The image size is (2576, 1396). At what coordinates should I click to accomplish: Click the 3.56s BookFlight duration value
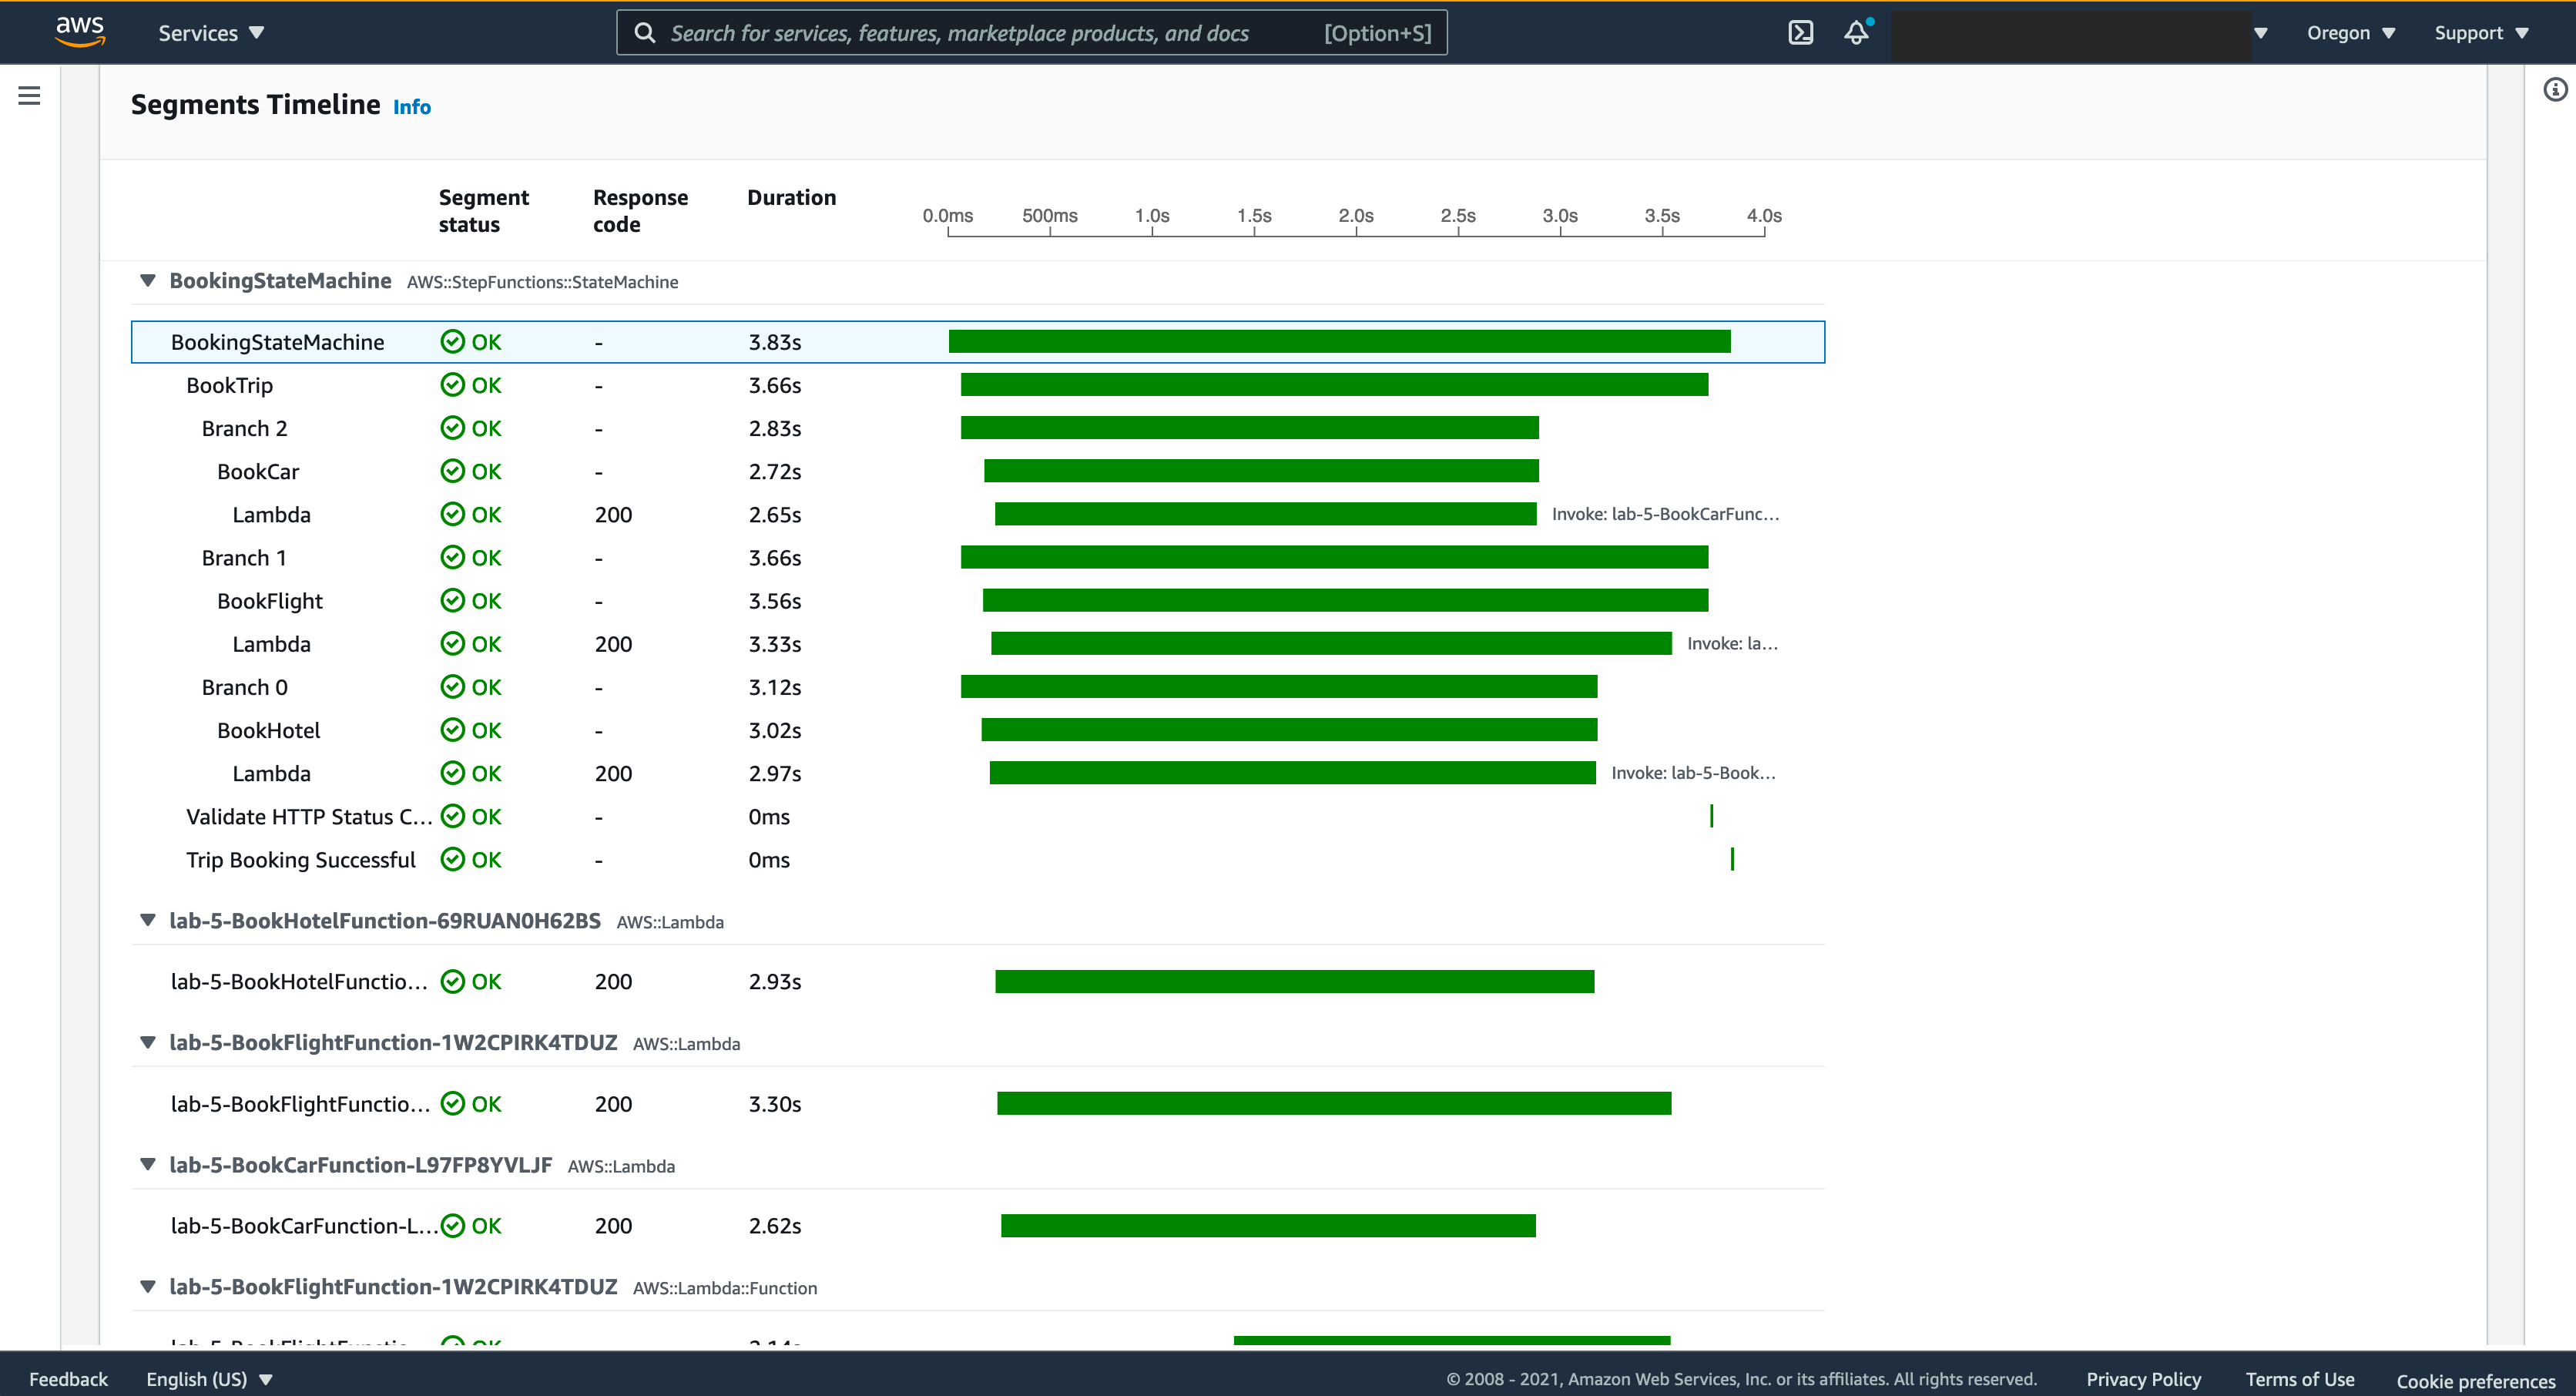coord(775,601)
